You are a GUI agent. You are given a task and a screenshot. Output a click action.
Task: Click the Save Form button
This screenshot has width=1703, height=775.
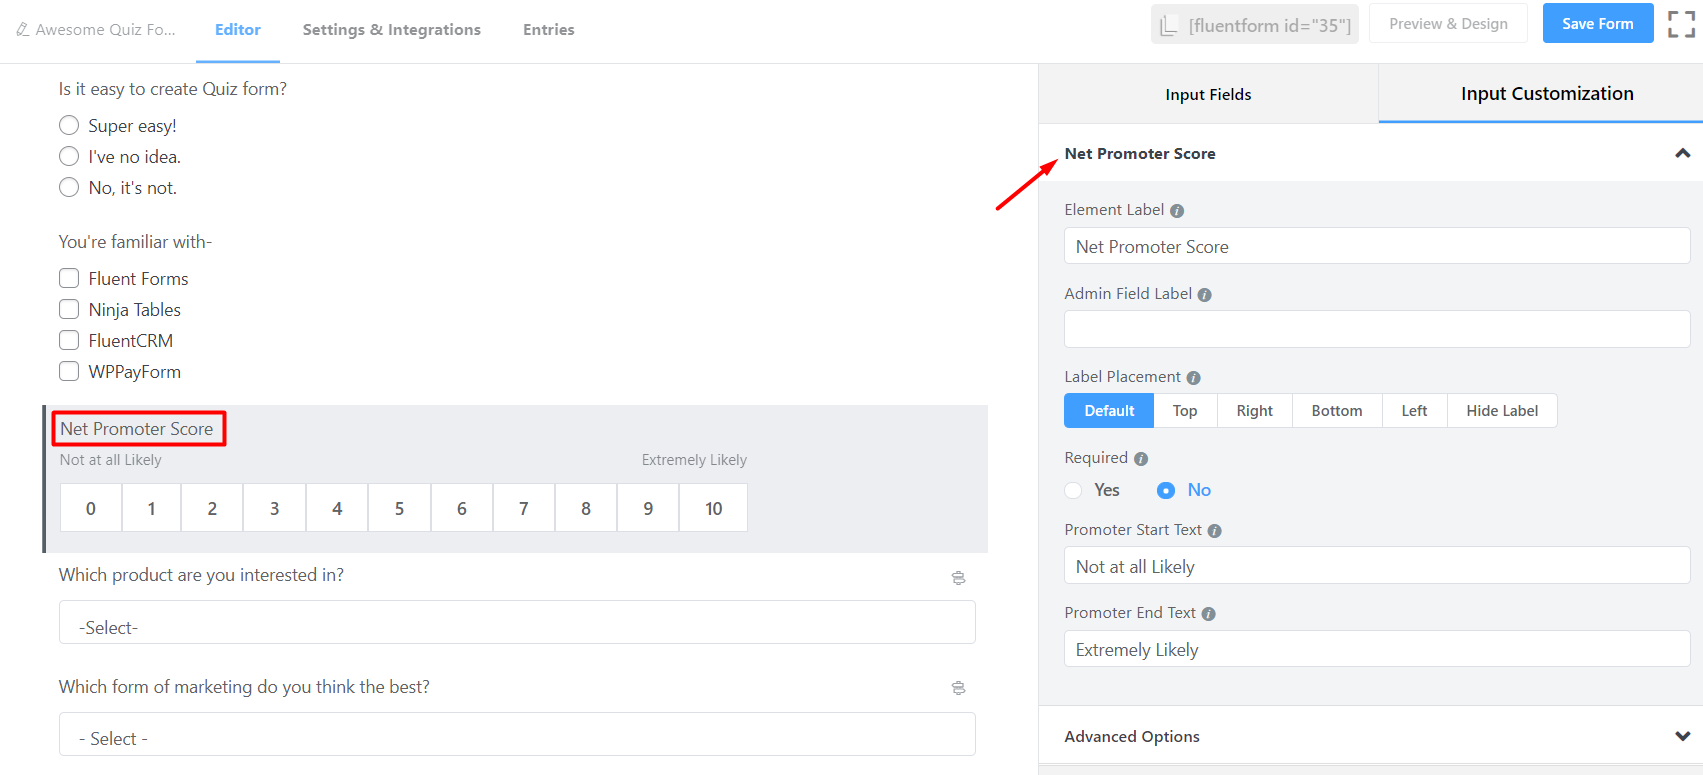(1597, 24)
